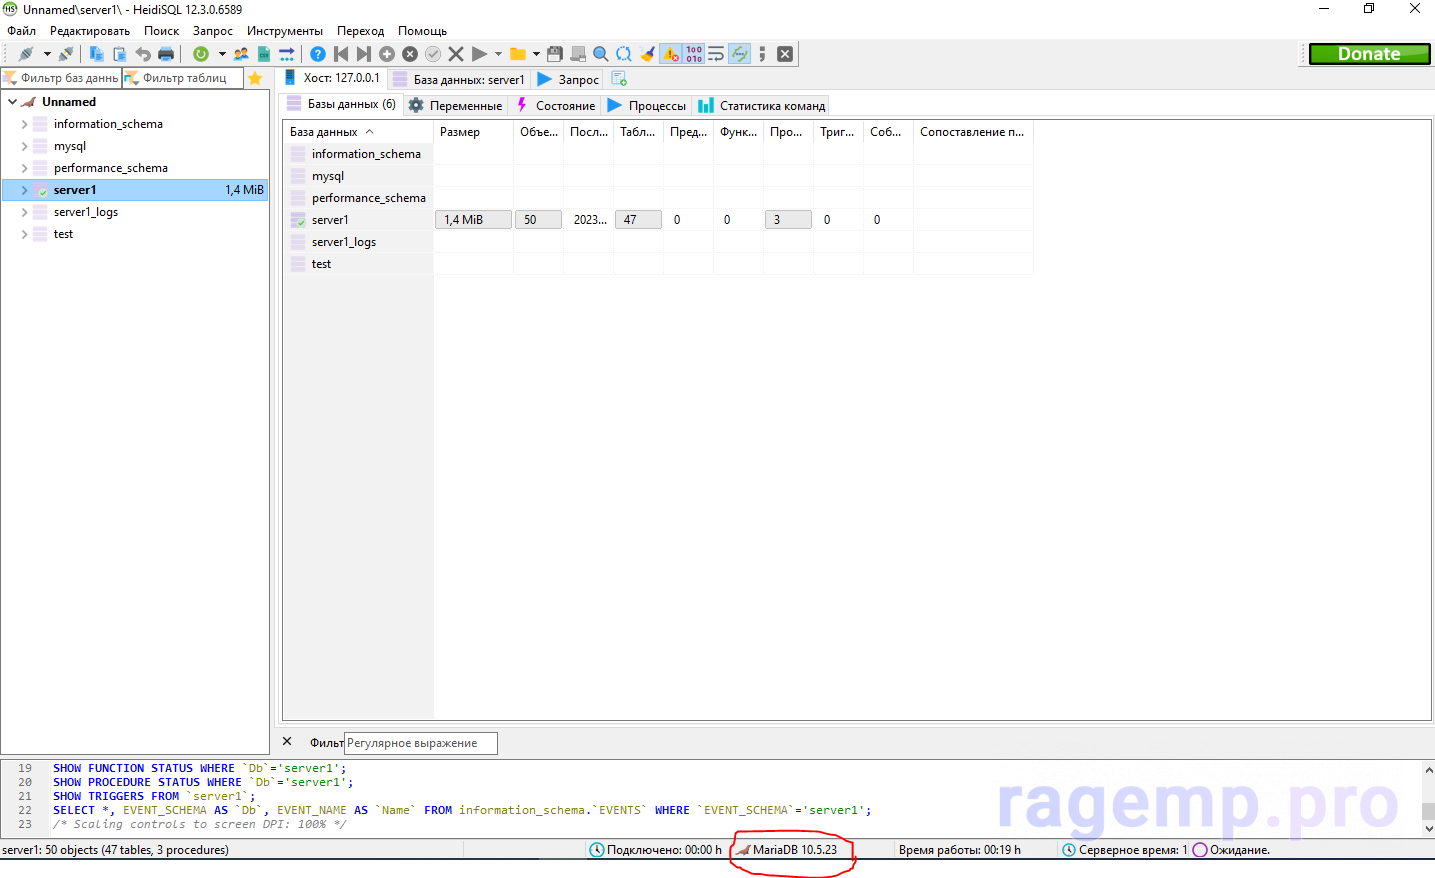This screenshot has height=878, width=1435.
Task: Run the query with play icon
Action: [x=479, y=54]
